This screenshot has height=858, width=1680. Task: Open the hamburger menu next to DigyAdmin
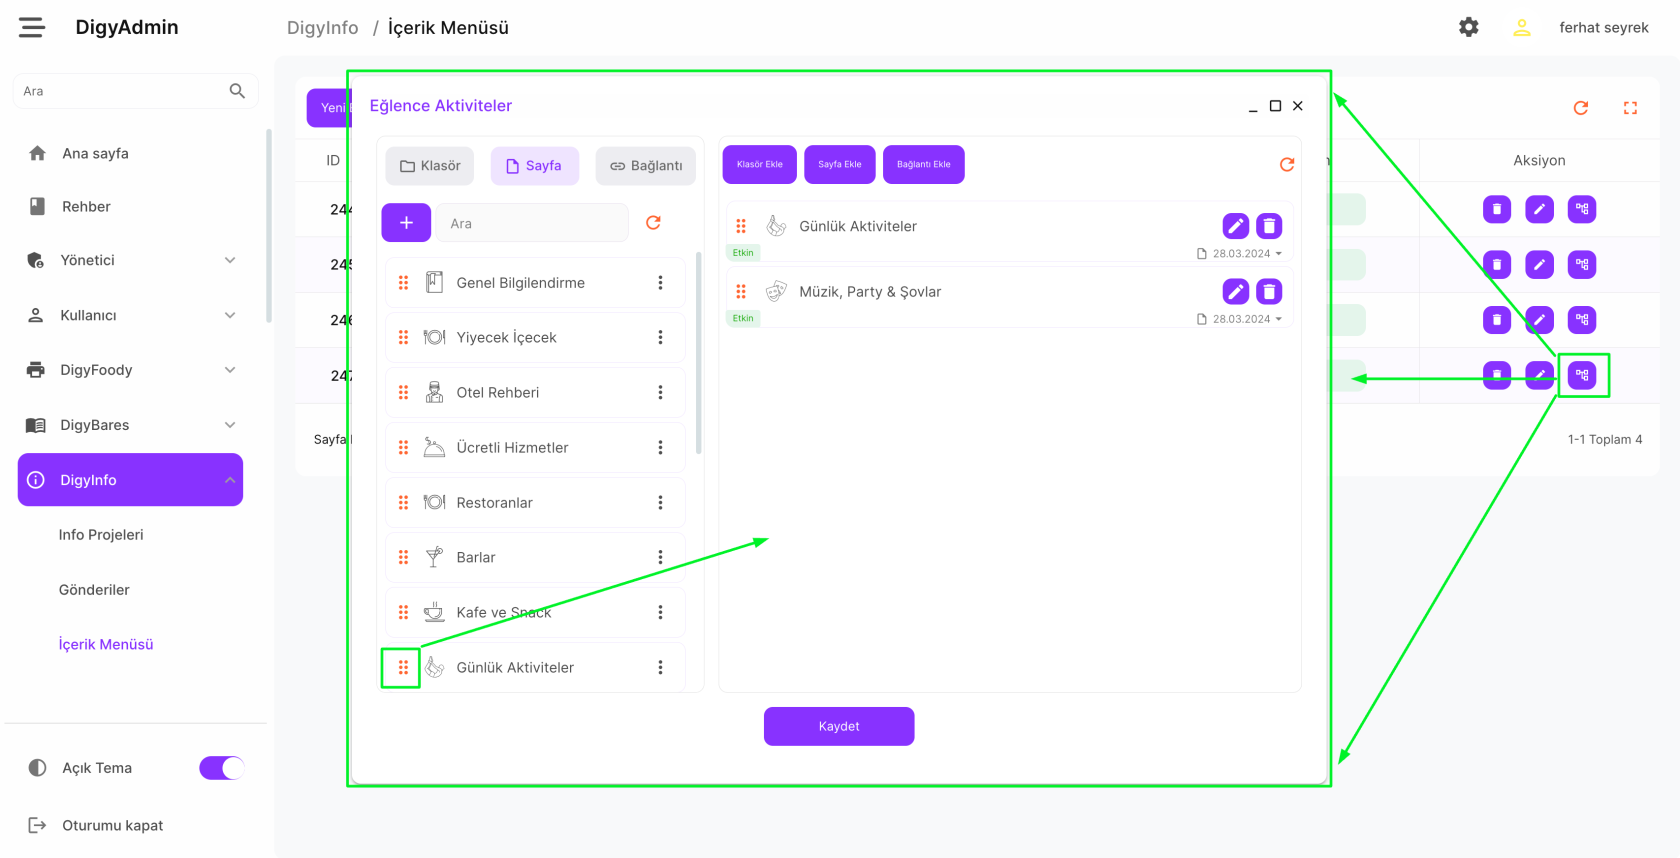point(32,27)
